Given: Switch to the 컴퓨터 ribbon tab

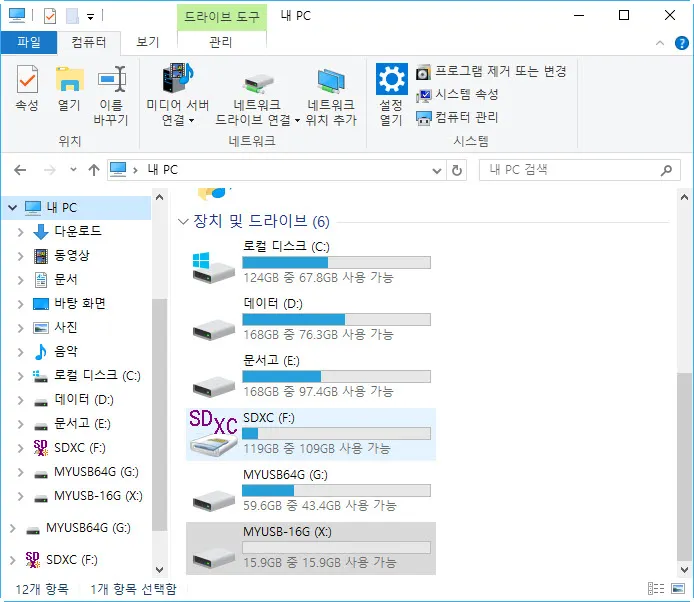Looking at the screenshot, I should [89, 43].
